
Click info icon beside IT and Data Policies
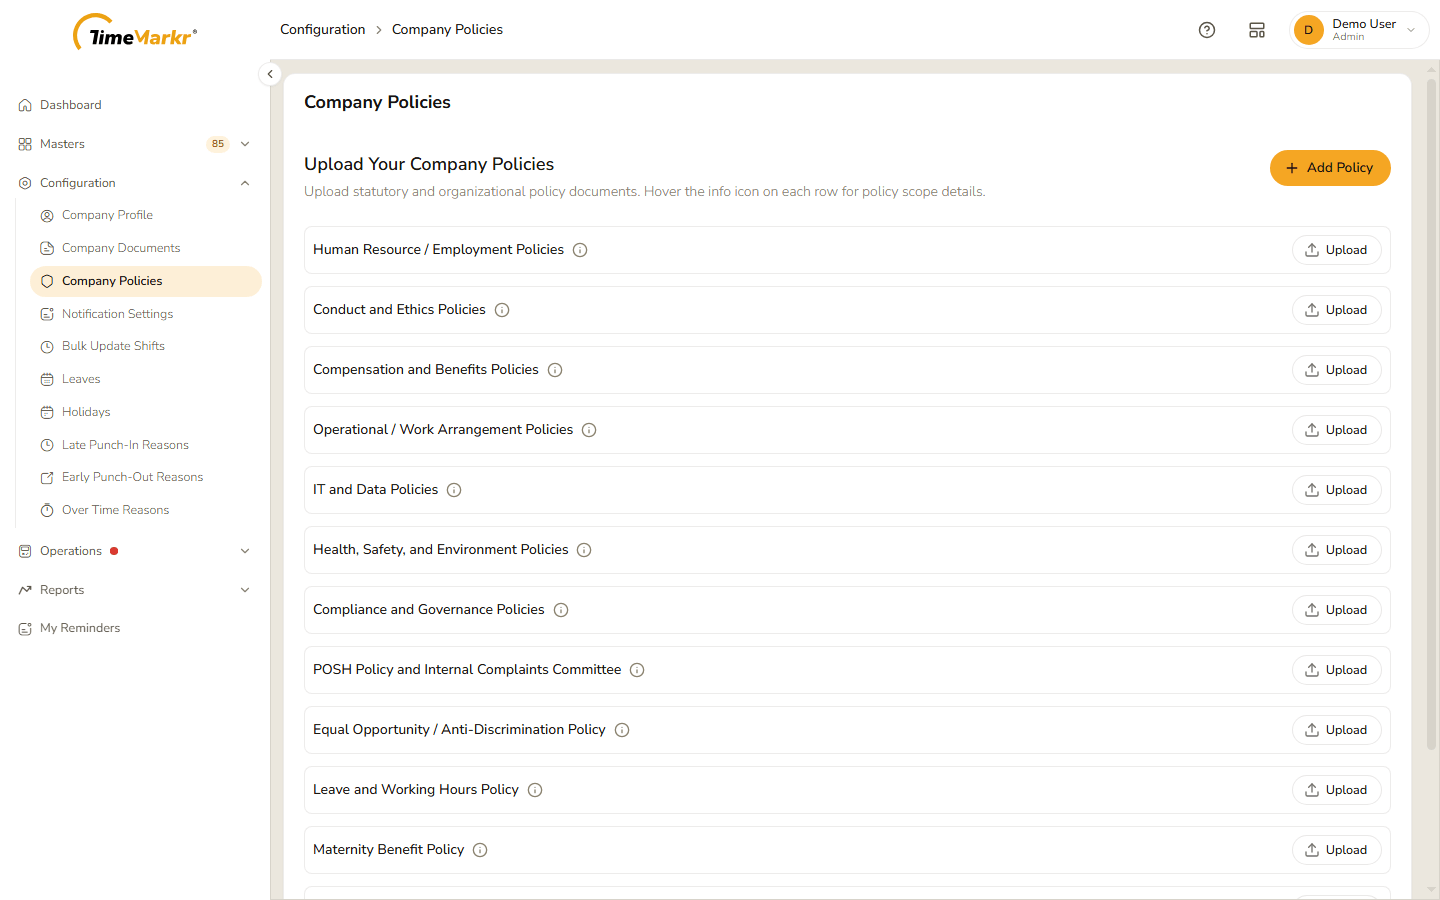coord(454,490)
